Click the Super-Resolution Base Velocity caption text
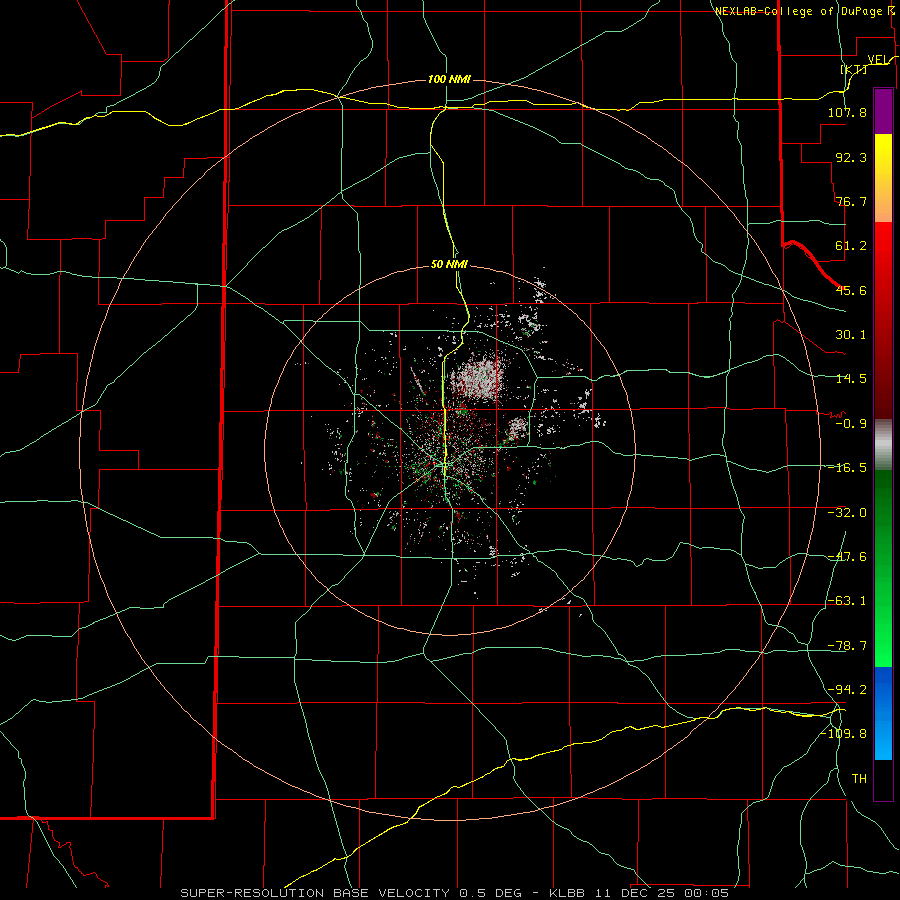Viewport: 900px width, 900px height. pyautogui.click(x=455, y=893)
